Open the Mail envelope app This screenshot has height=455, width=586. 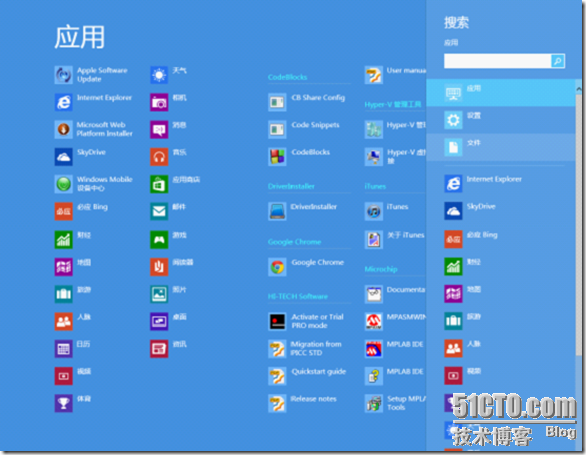pos(168,211)
